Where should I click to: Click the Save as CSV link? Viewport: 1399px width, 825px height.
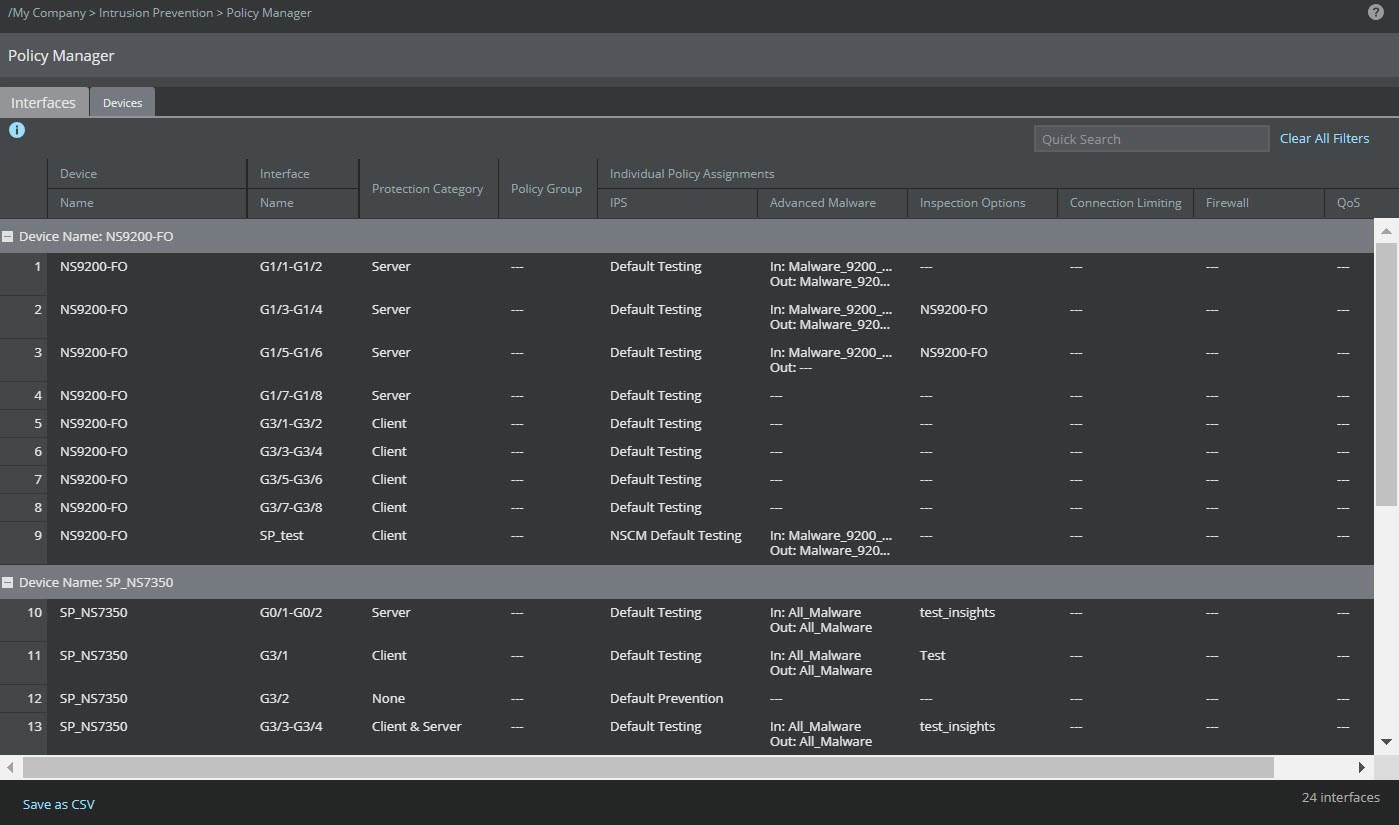click(x=59, y=804)
